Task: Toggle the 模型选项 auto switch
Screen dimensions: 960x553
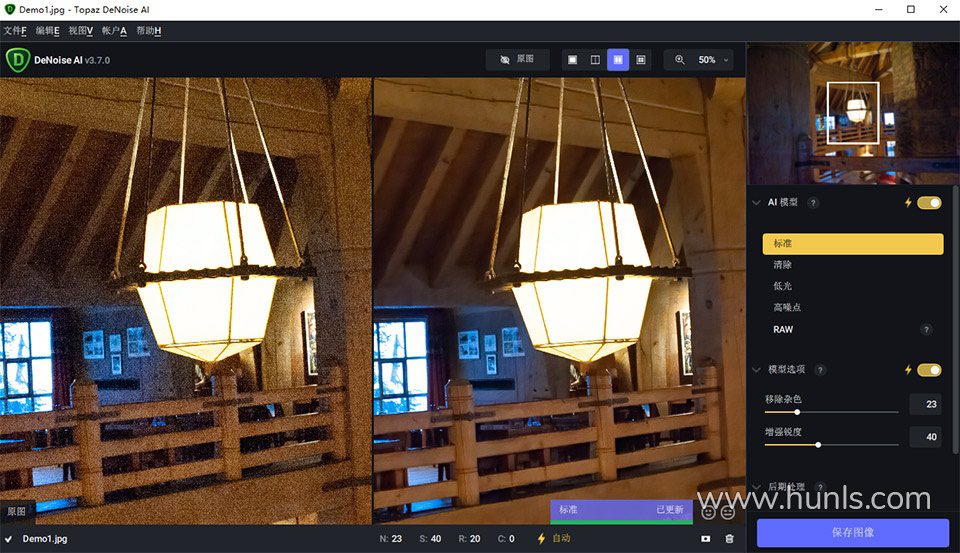Action: coord(929,369)
